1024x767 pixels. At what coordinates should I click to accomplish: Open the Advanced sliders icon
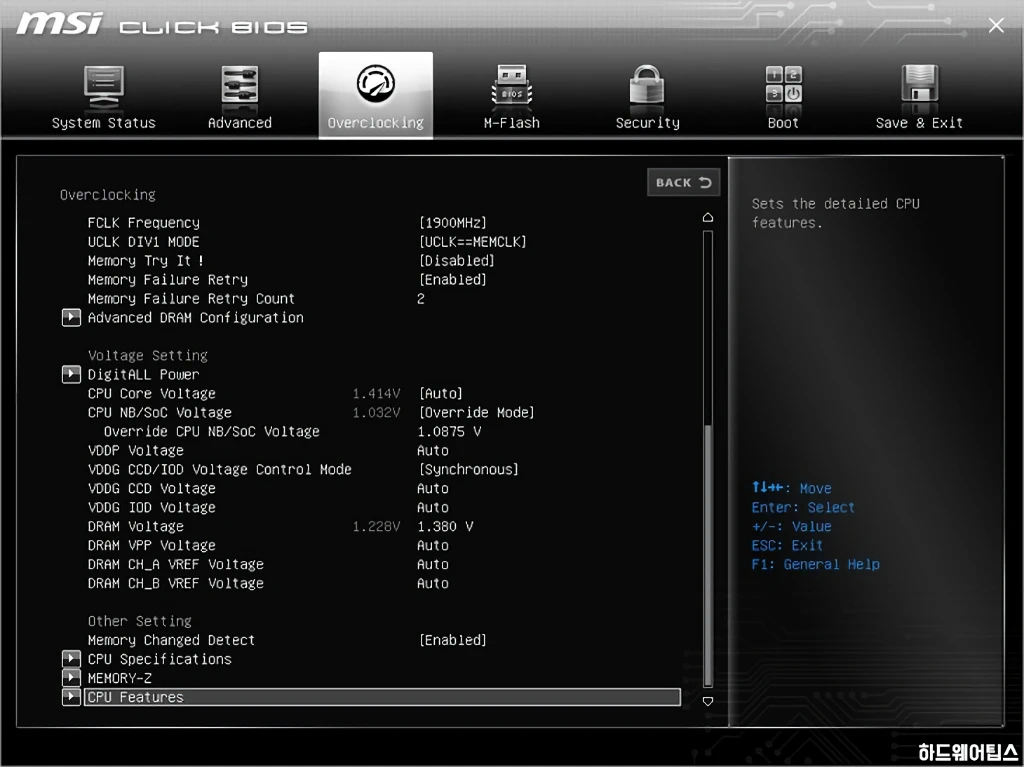240,85
